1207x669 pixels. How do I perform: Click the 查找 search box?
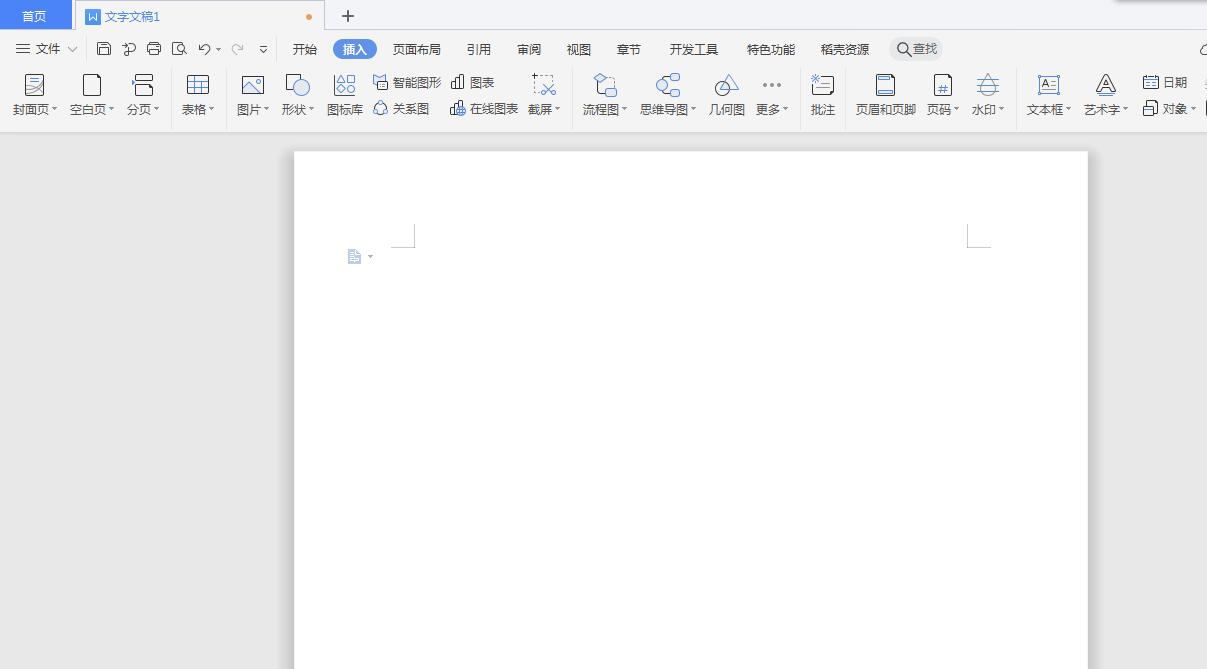916,48
